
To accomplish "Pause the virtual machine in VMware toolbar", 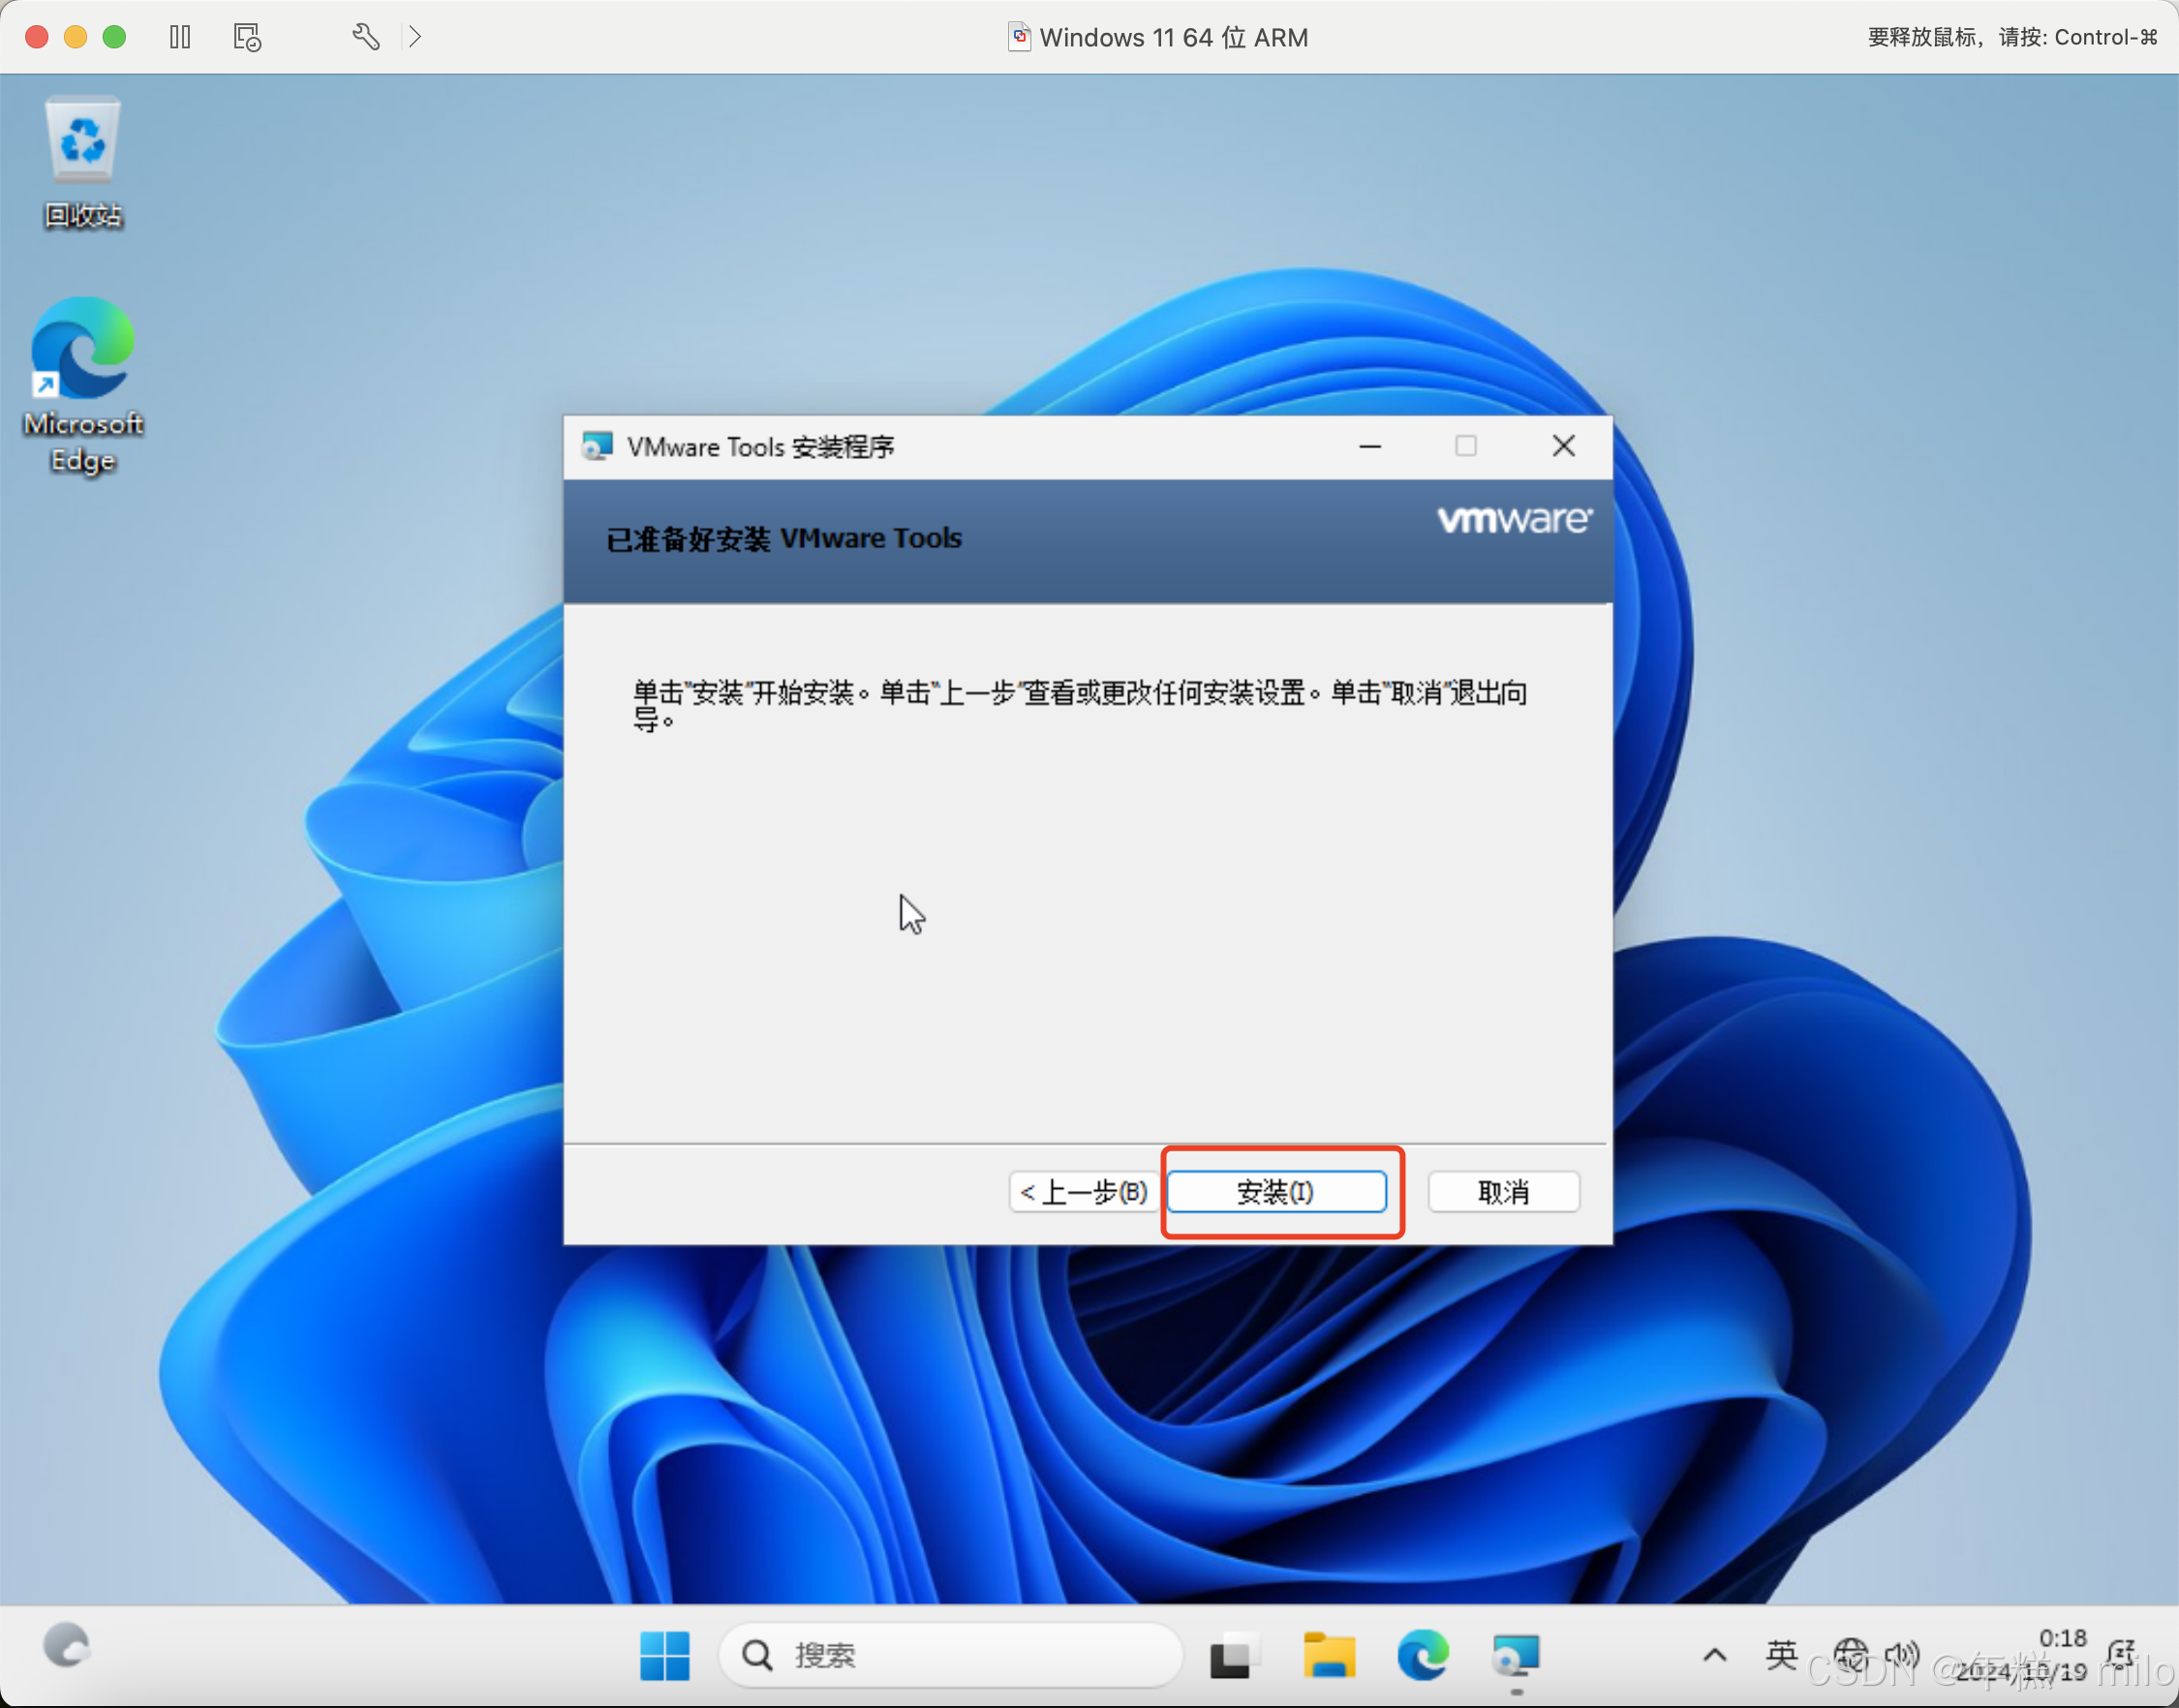I will [x=180, y=36].
